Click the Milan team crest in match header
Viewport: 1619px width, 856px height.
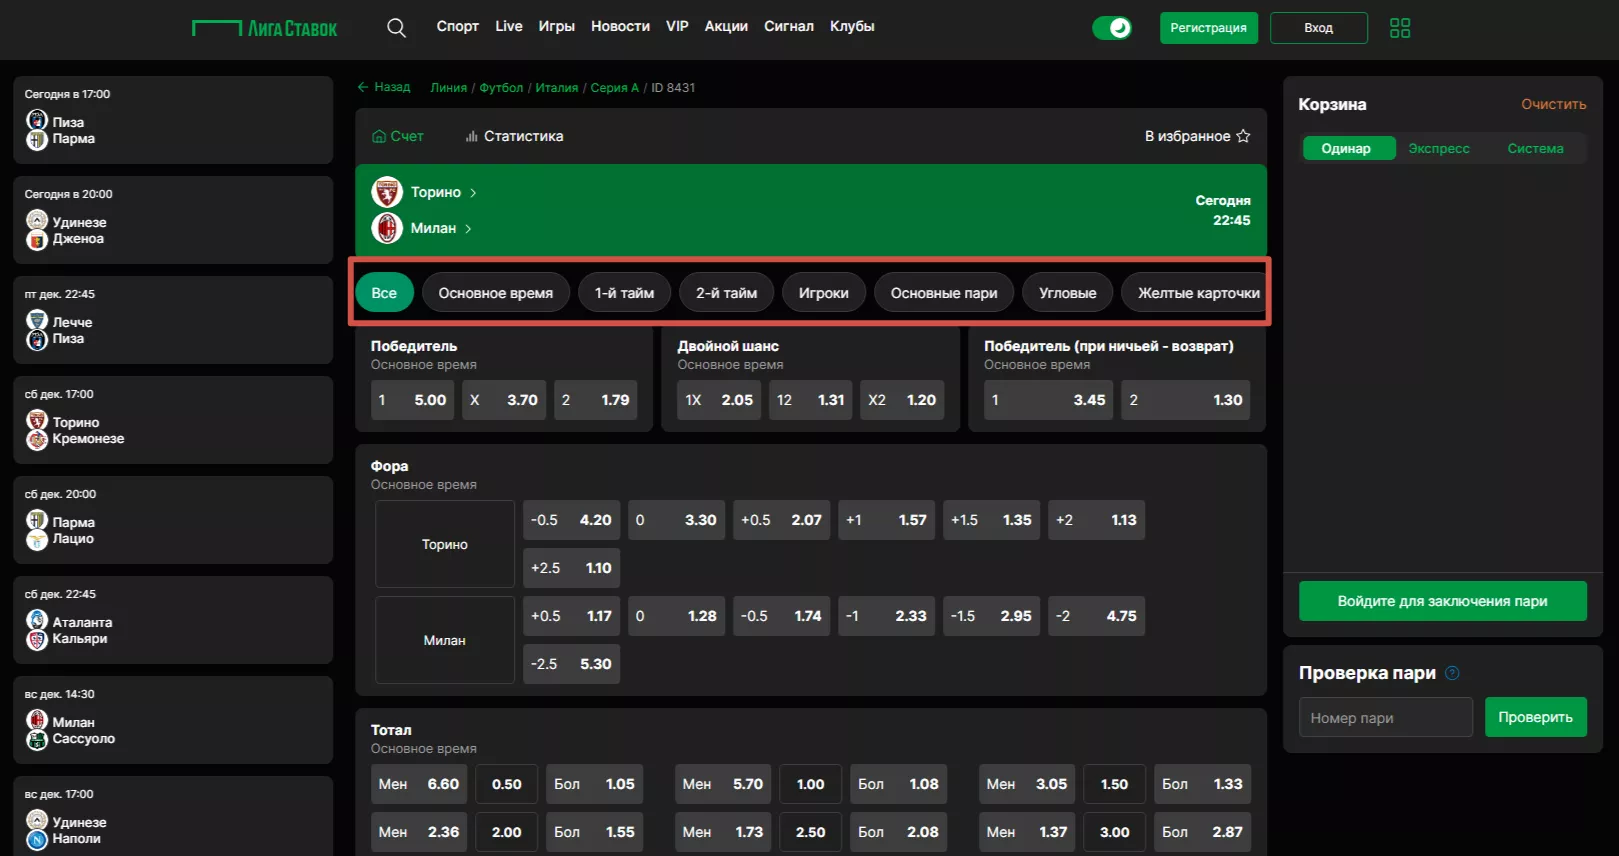pos(387,228)
